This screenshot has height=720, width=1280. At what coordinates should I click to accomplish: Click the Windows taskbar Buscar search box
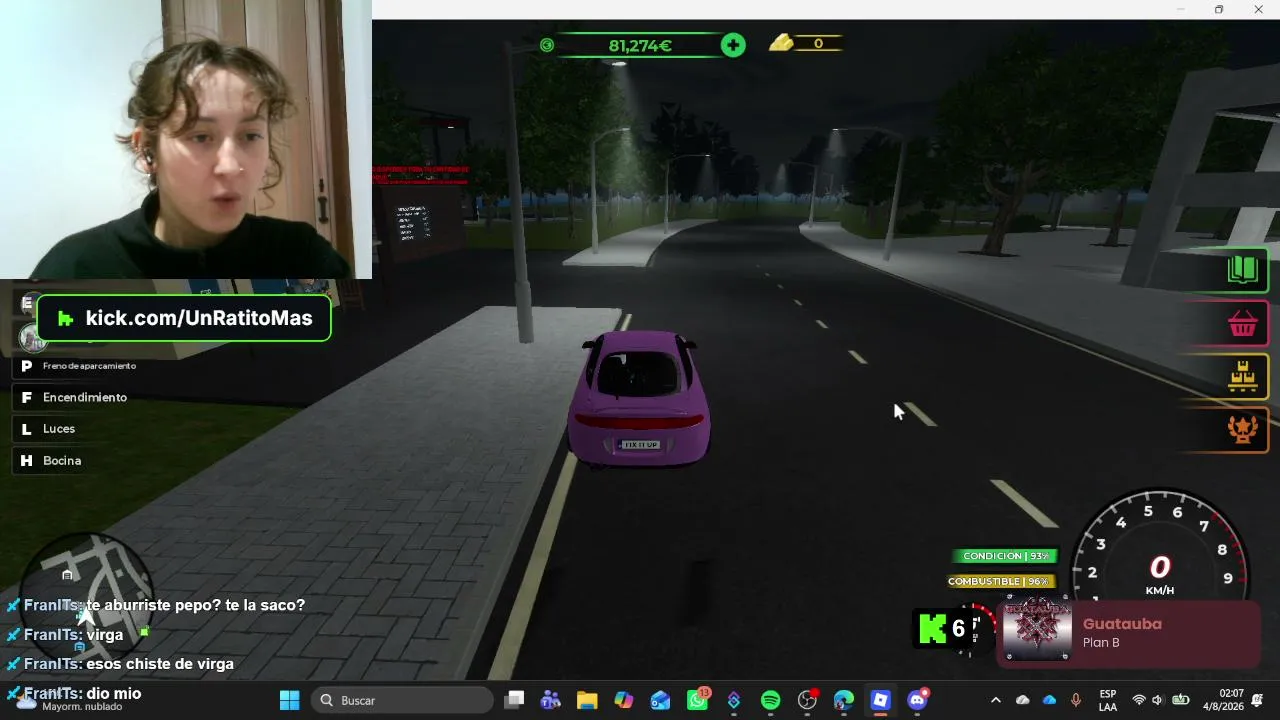402,700
